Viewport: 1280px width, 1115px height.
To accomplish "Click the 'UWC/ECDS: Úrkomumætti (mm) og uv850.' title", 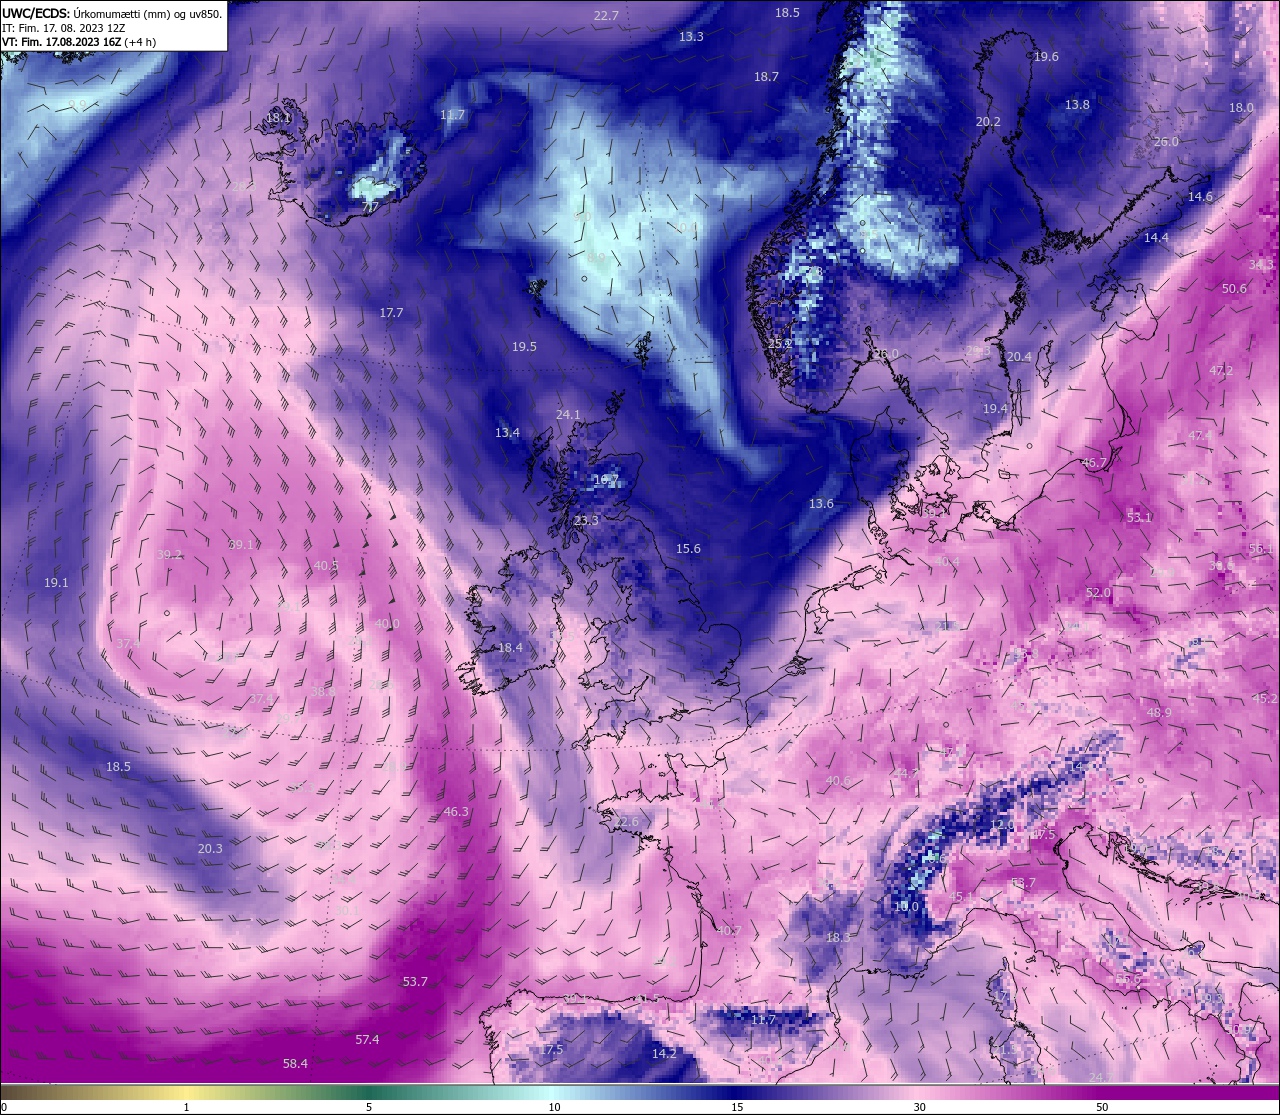I will (112, 13).
